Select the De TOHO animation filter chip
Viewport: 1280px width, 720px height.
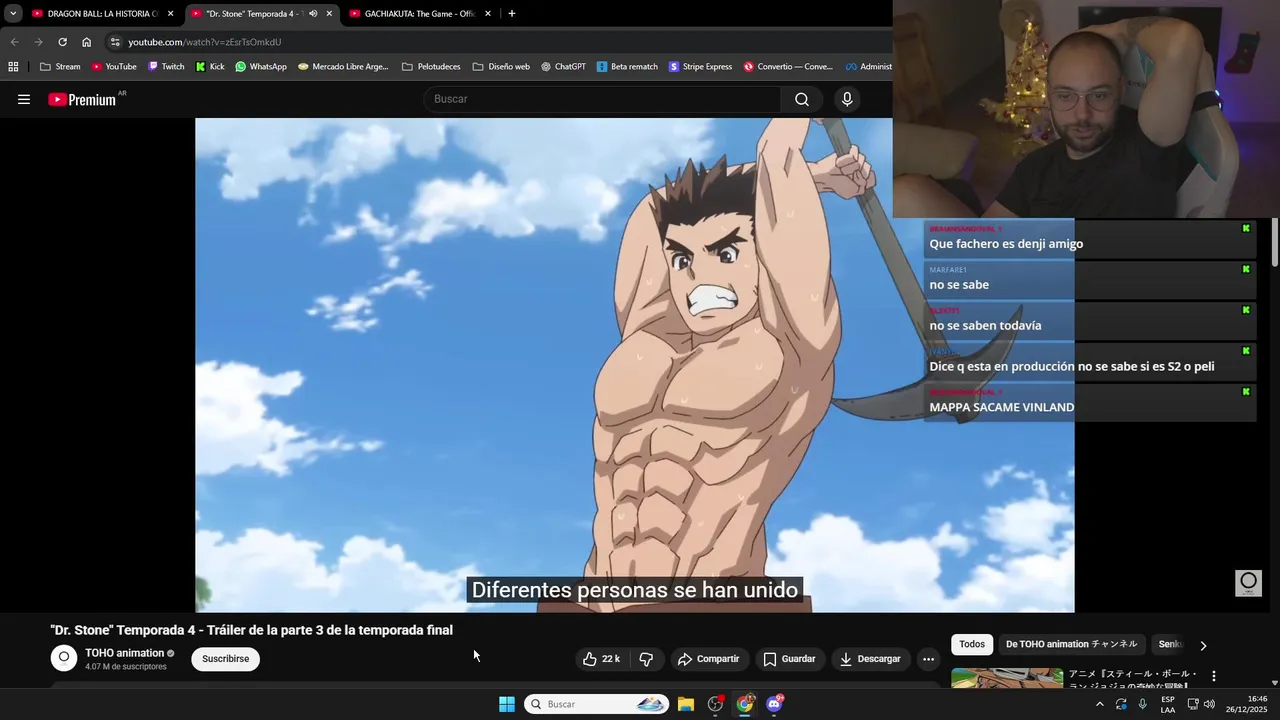point(1071,645)
